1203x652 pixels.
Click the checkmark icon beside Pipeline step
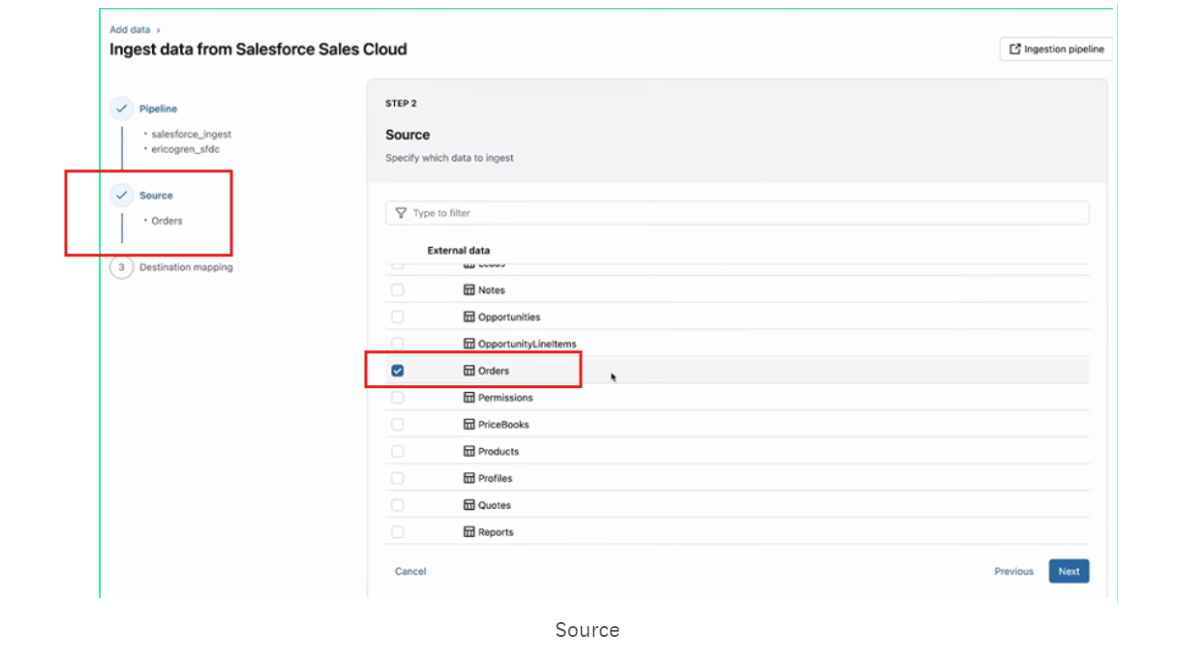[x=122, y=108]
